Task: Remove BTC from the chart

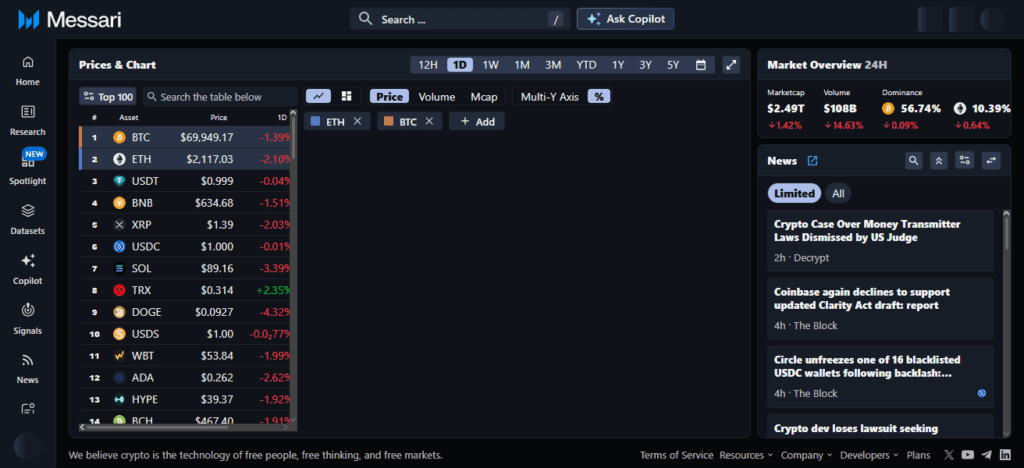Action: click(x=429, y=121)
